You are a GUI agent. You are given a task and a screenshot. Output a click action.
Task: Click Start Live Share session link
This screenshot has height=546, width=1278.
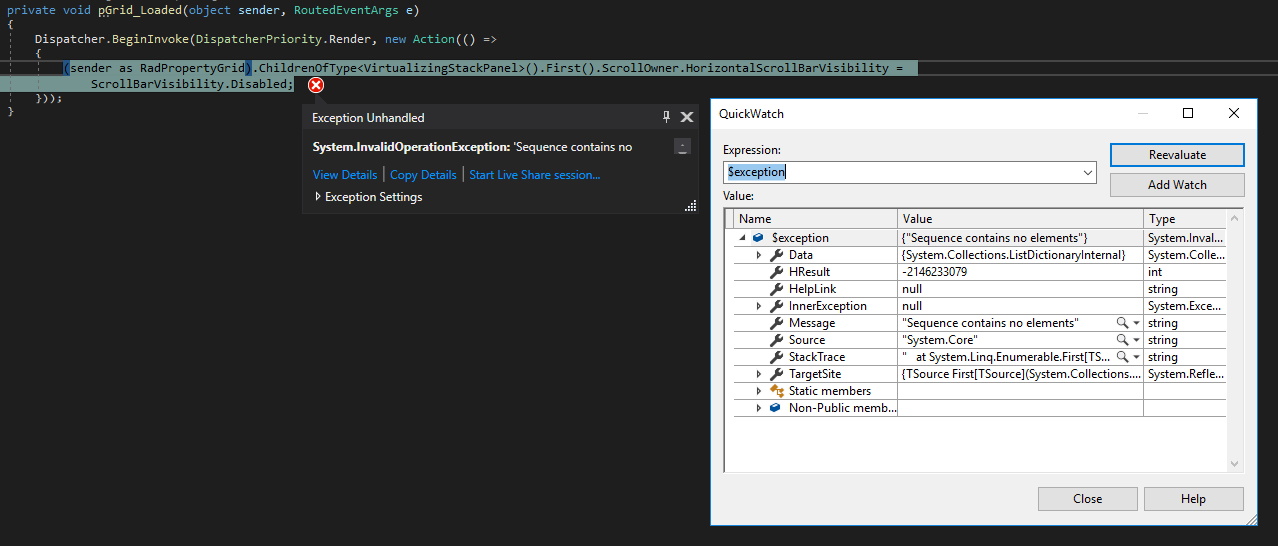point(535,175)
